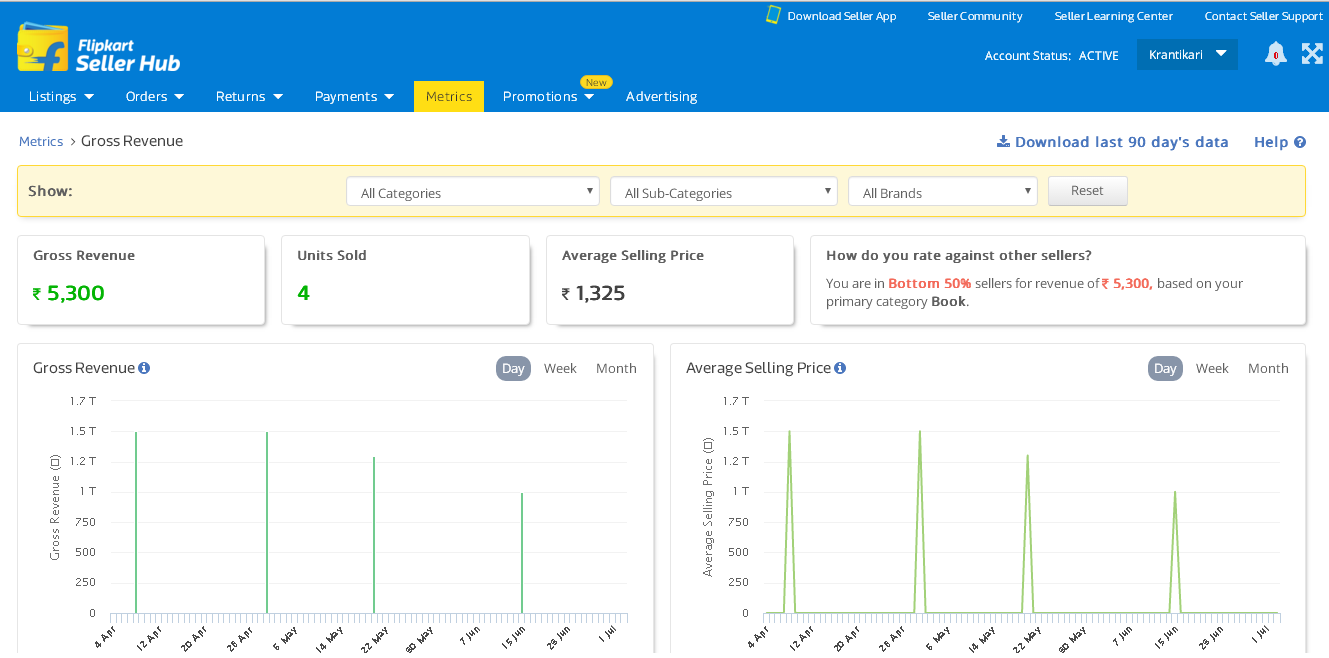Open Help via the question mark icon
Image resolution: width=1329 pixels, height=658 pixels.
click(1300, 141)
